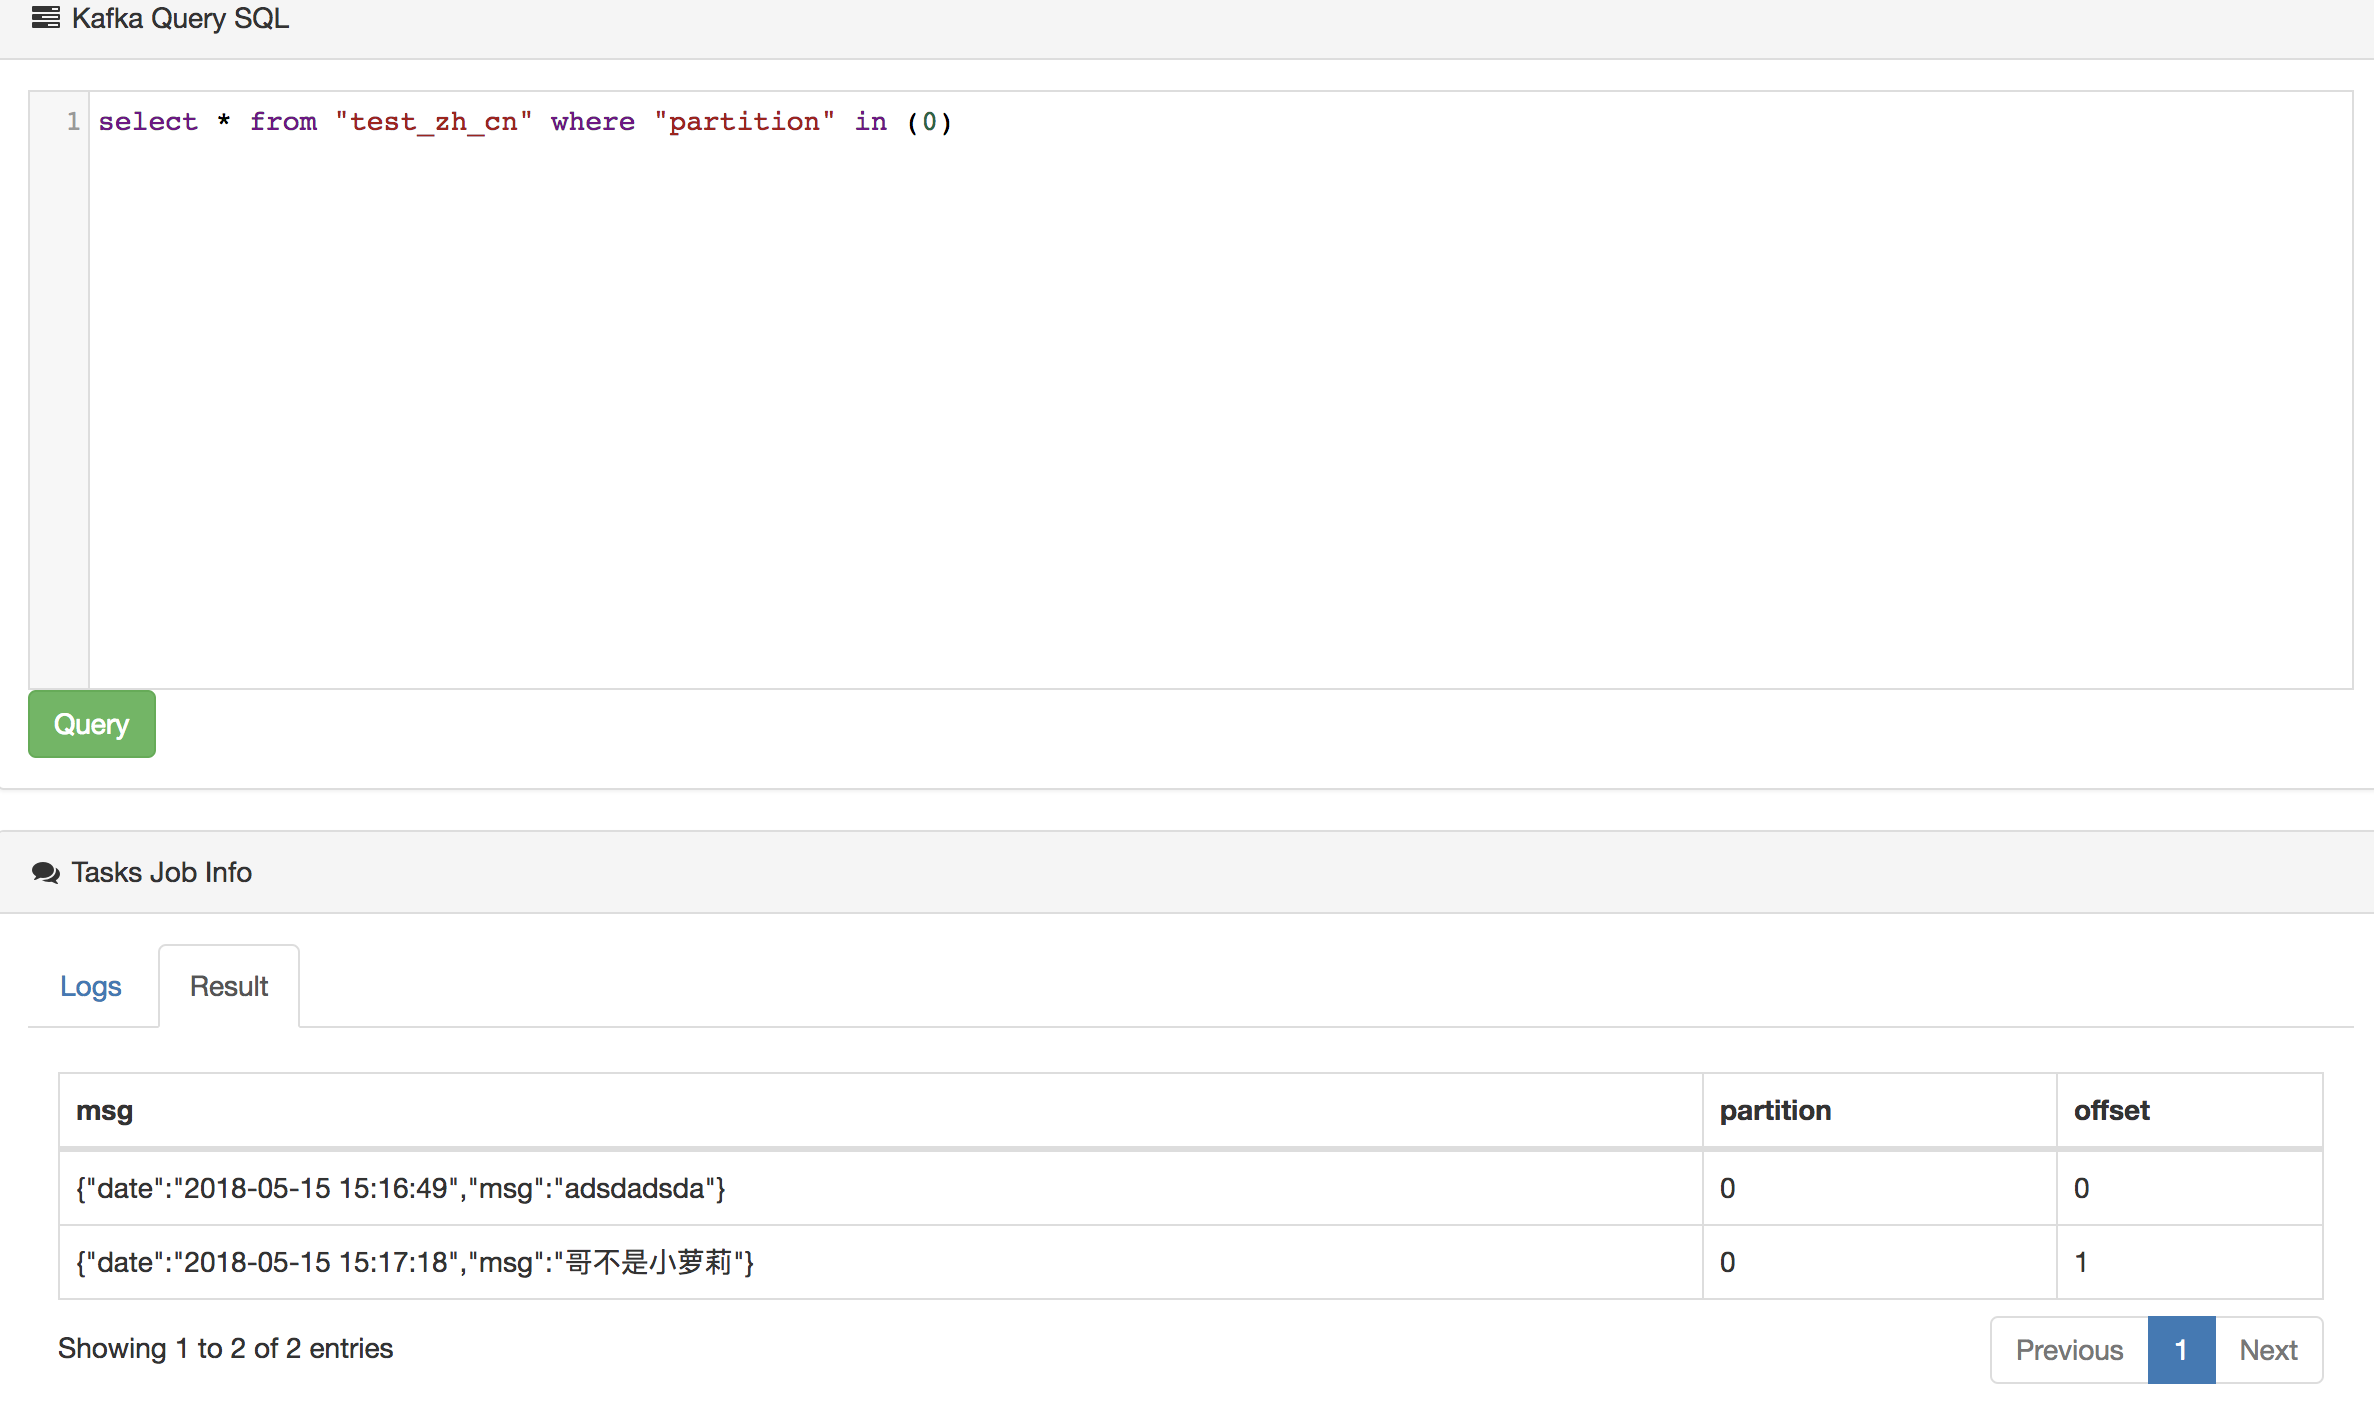Viewport: 2374px width, 1402px height.
Task: Select the row with the Chinese message
Action: pos(415,1262)
